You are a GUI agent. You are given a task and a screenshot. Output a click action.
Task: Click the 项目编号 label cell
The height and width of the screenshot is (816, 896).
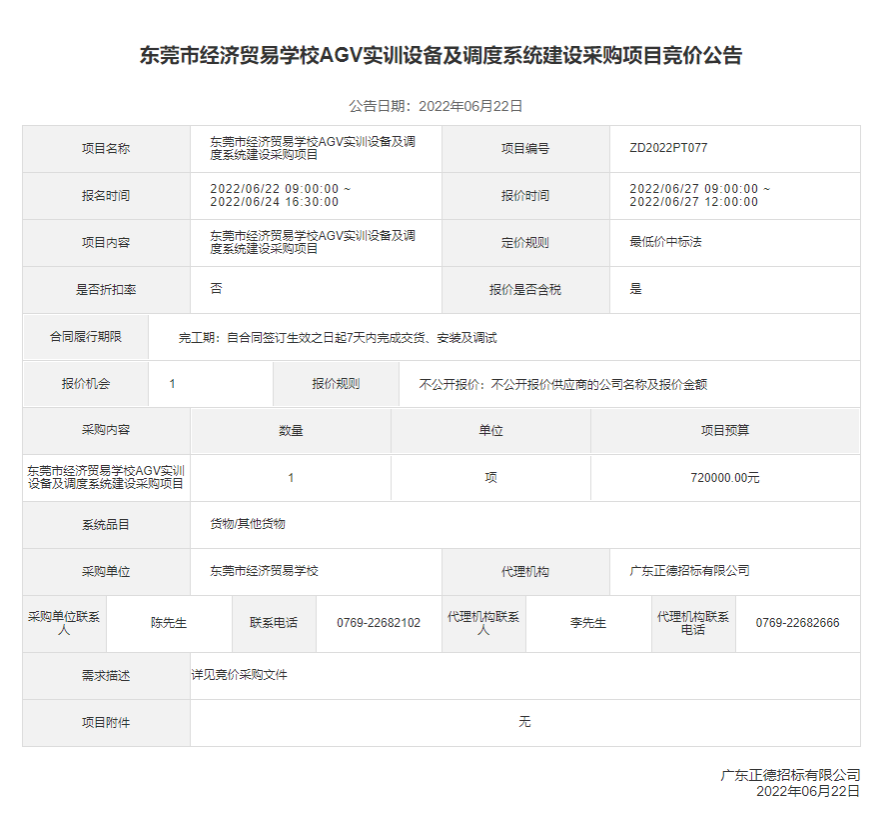point(525,149)
